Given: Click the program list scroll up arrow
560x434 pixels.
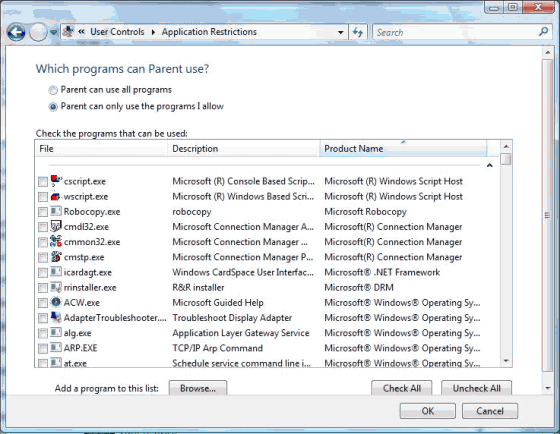Looking at the screenshot, I should click(506, 146).
